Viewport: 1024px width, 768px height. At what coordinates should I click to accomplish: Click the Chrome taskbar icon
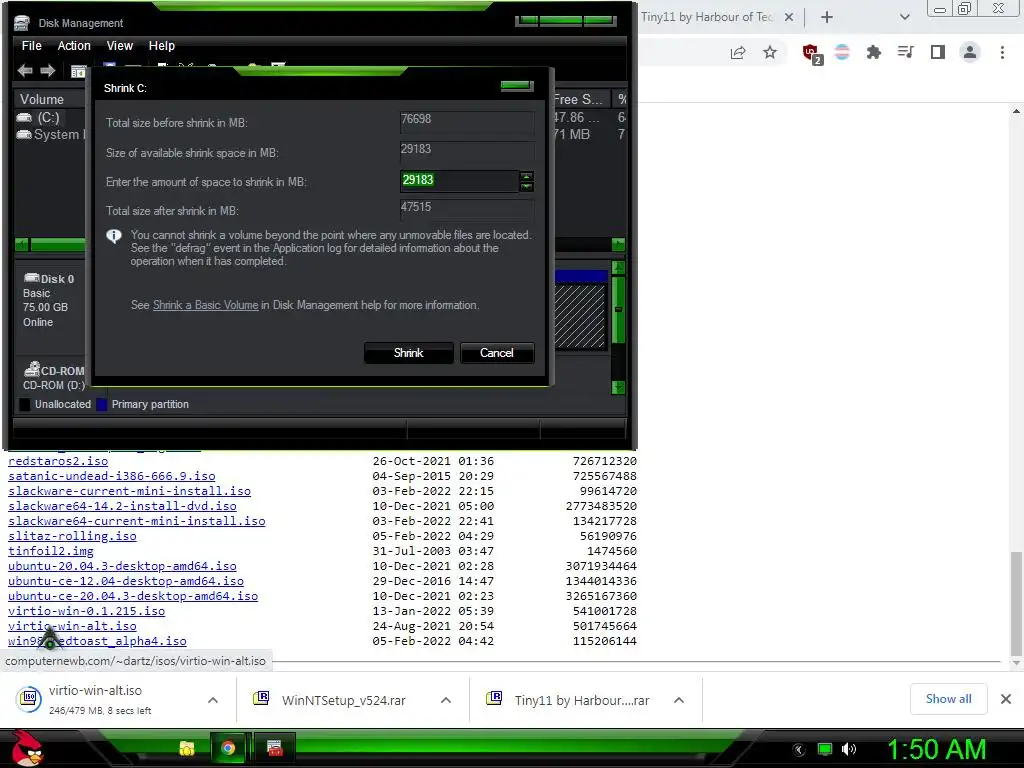[x=228, y=748]
